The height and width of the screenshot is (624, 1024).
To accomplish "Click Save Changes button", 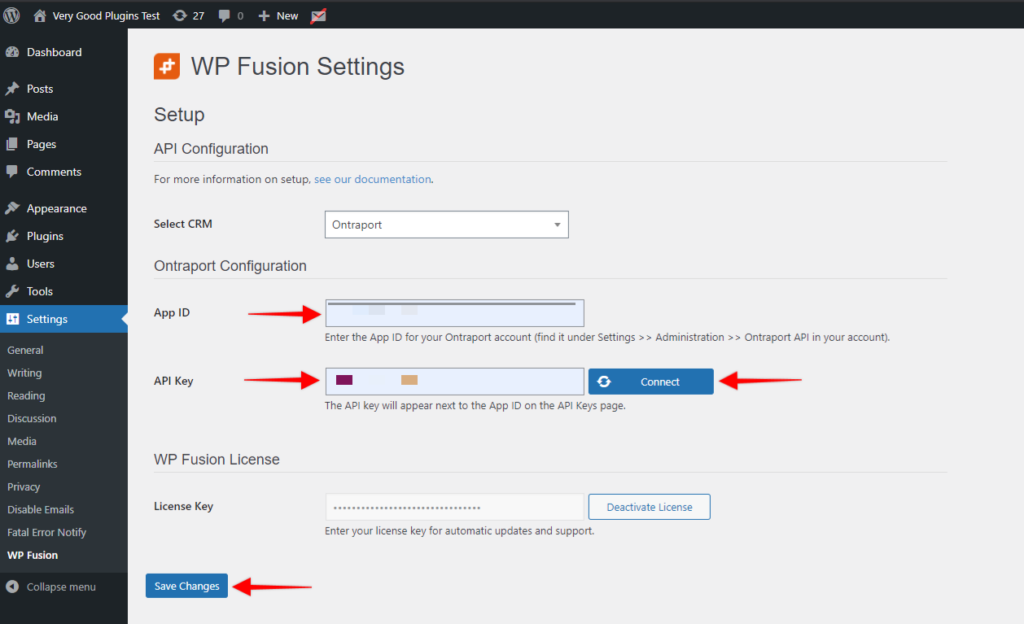I will pyautogui.click(x=187, y=586).
